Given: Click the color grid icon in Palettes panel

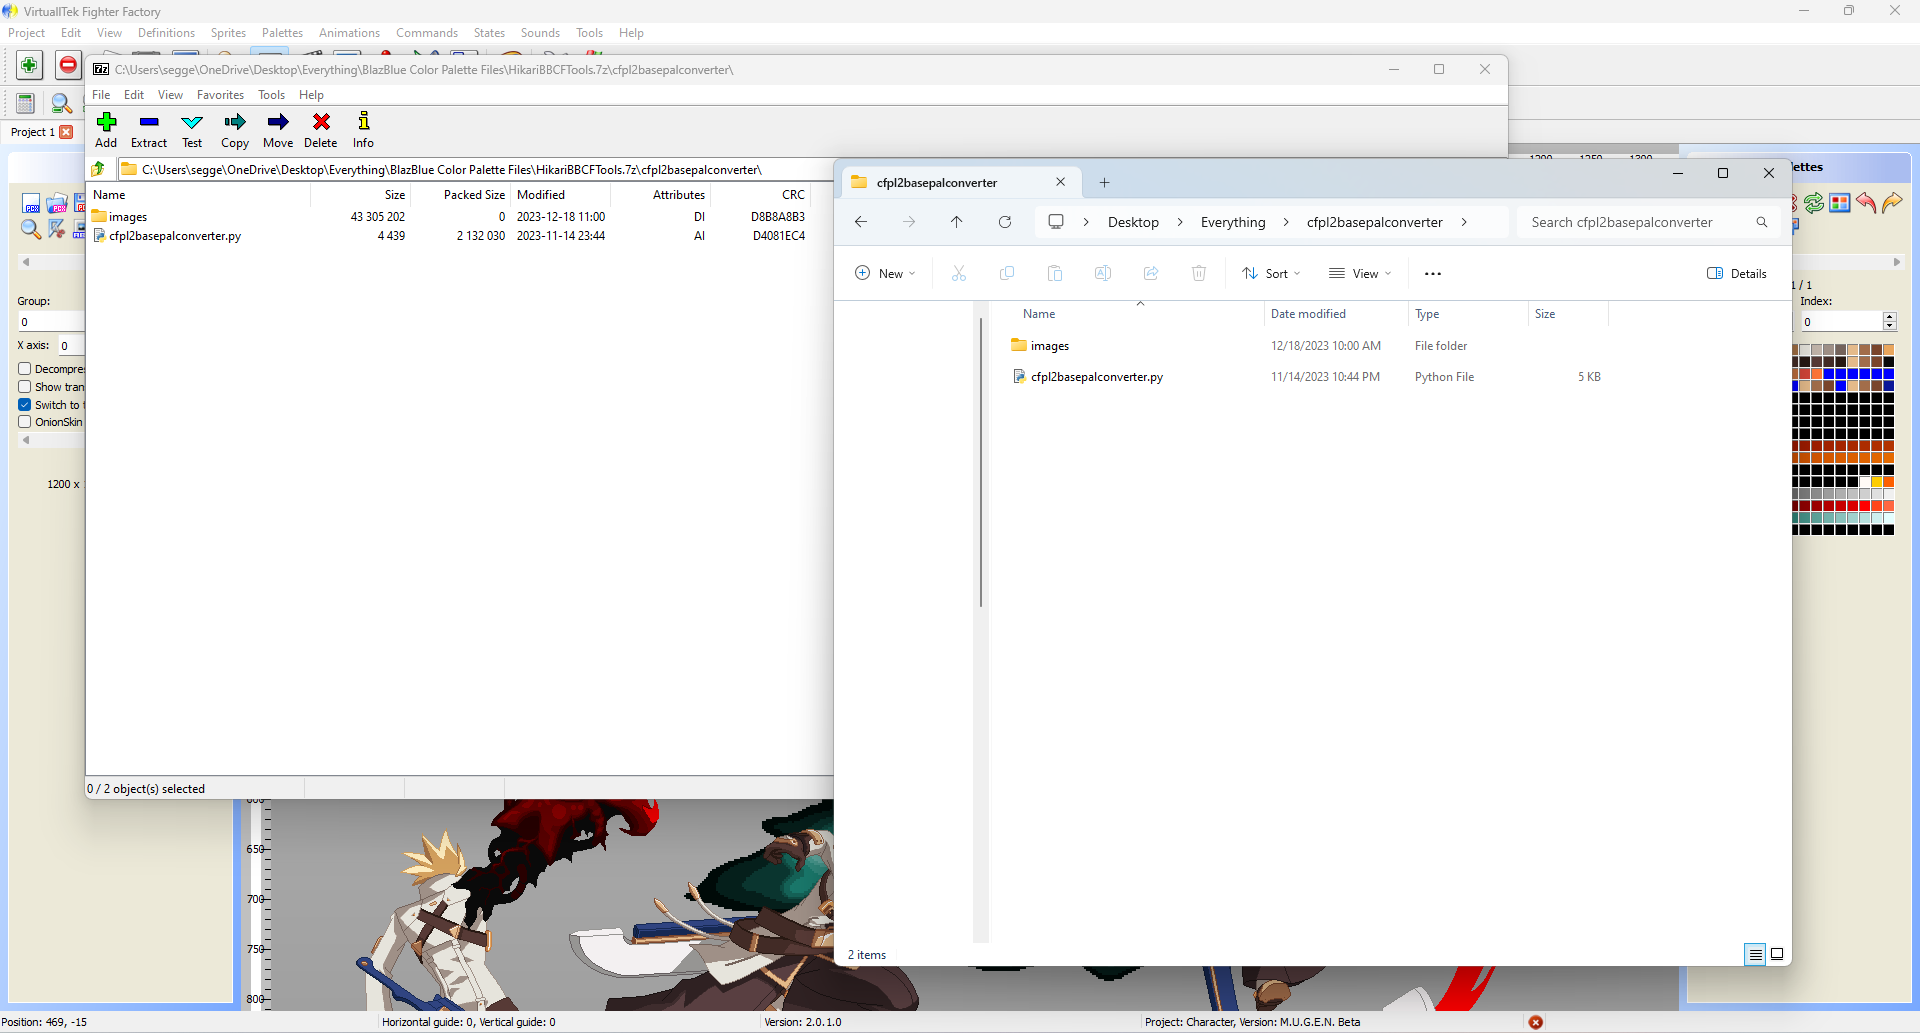Looking at the screenshot, I should pos(1840,203).
